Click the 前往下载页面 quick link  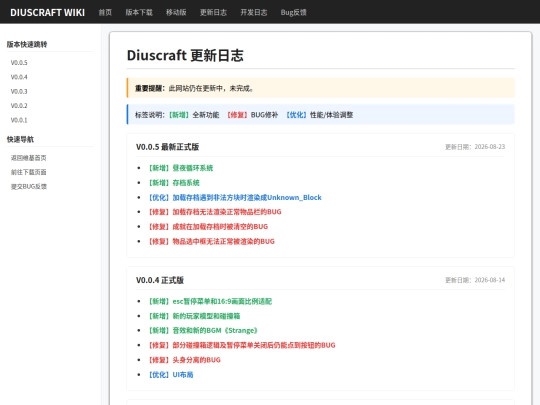(29, 172)
